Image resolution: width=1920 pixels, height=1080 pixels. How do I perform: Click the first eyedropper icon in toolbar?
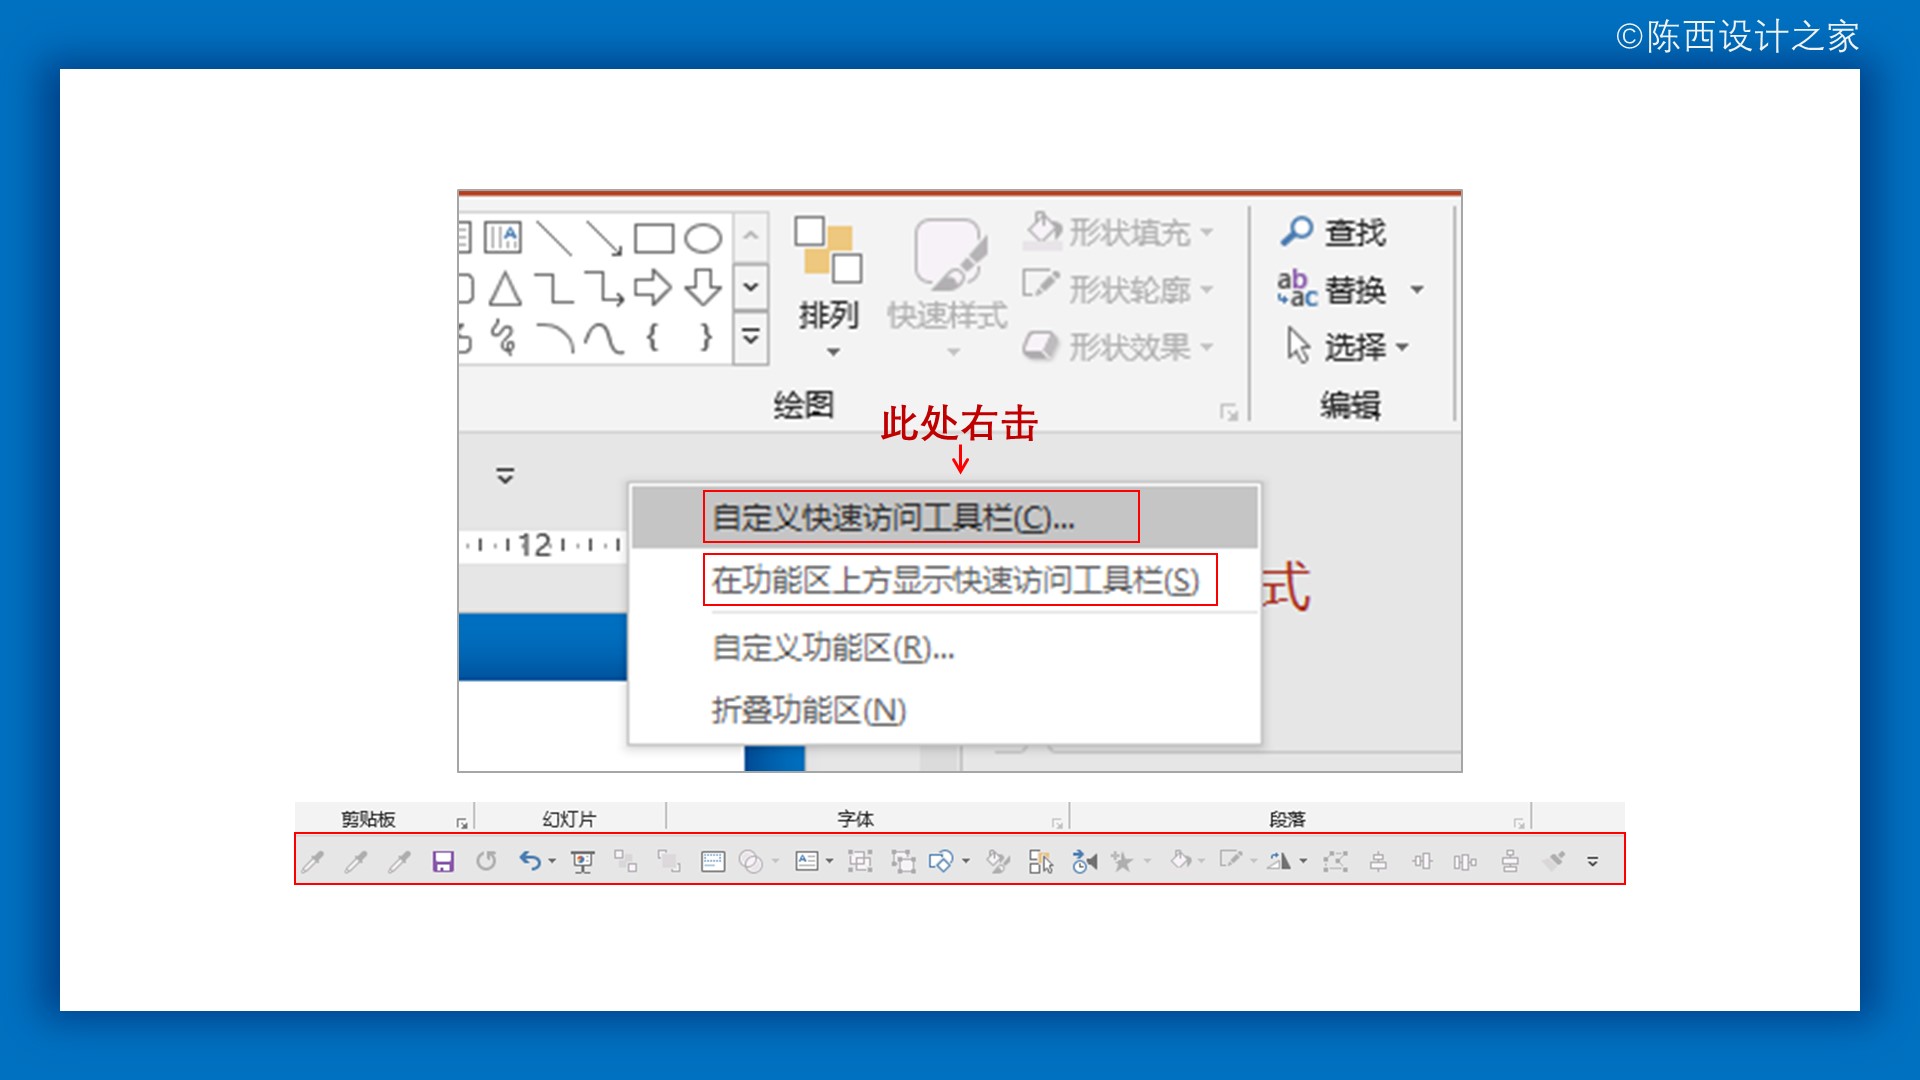point(313,861)
